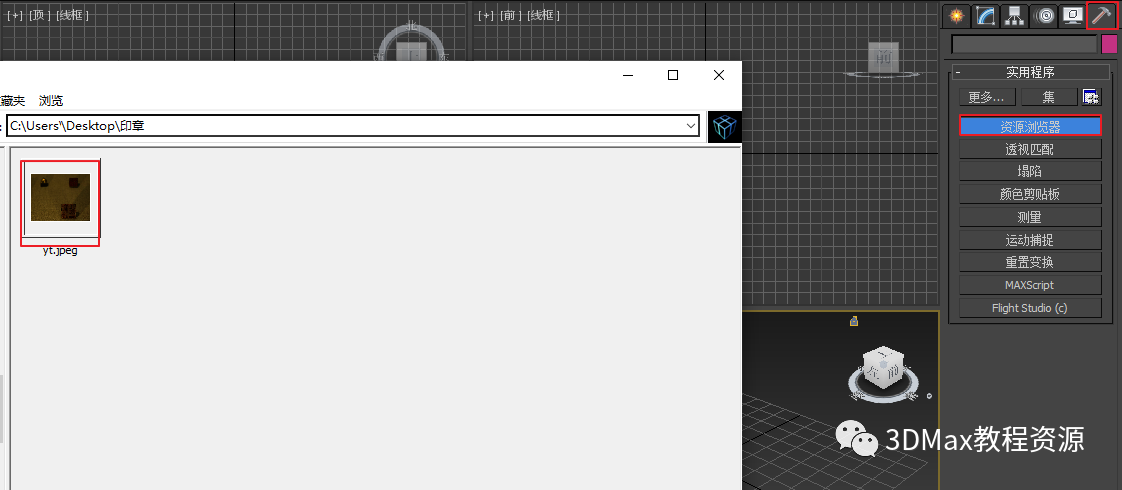The image size is (1122, 490).
Task: Open the Modify tab in the command panel
Action: tap(985, 15)
